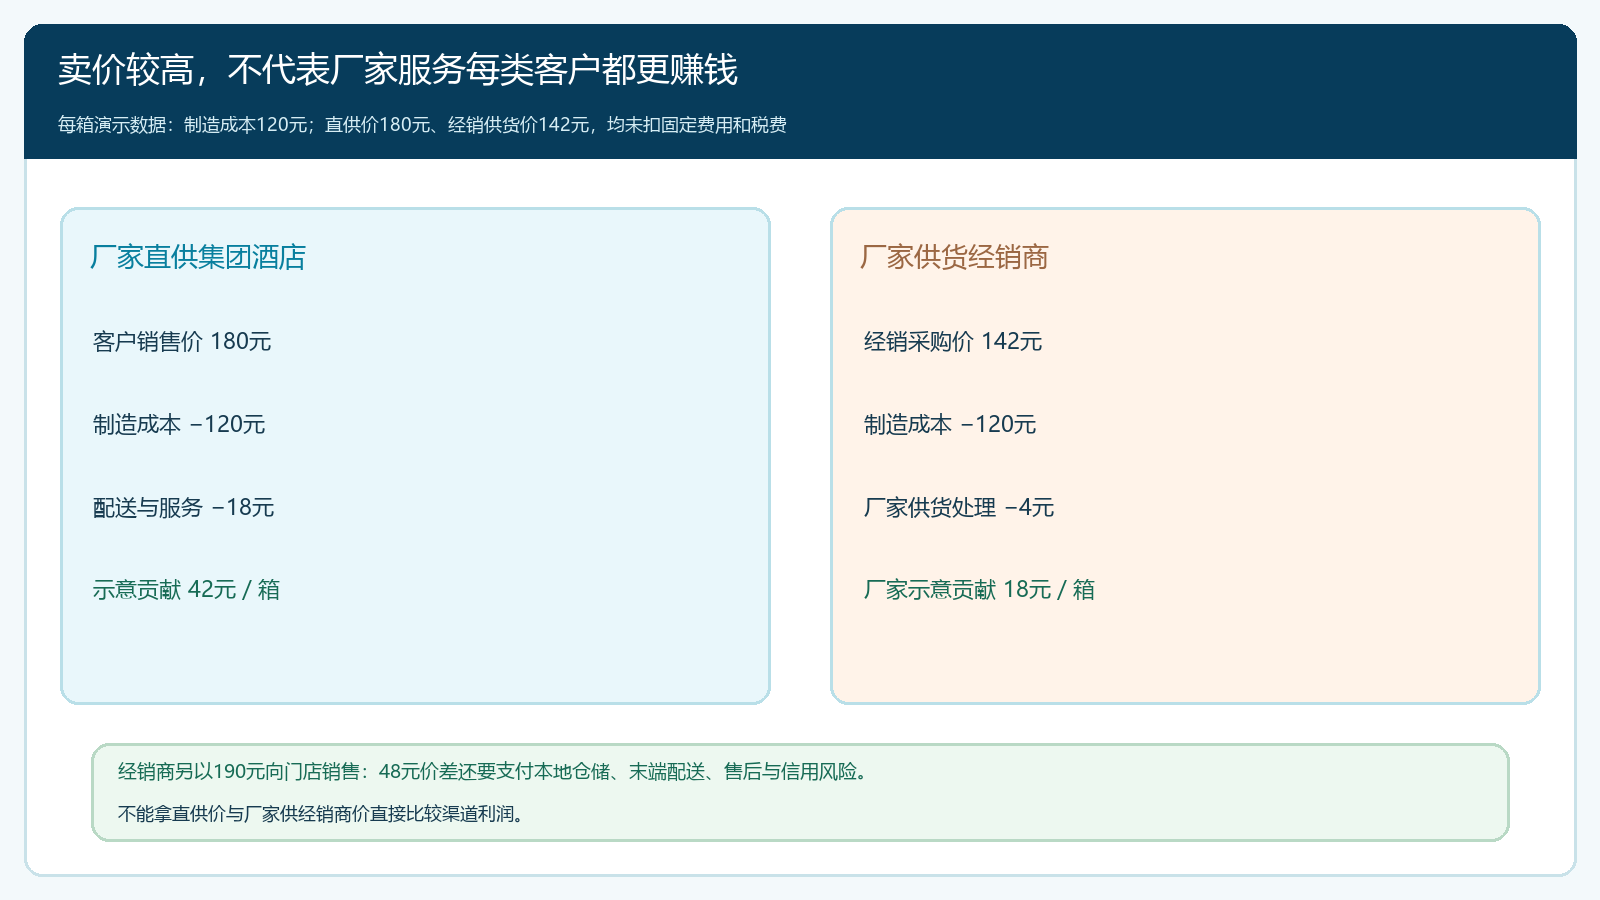Click the 厂家直供集团酒店 card heading
This screenshot has height=900, width=1600.
(x=198, y=257)
